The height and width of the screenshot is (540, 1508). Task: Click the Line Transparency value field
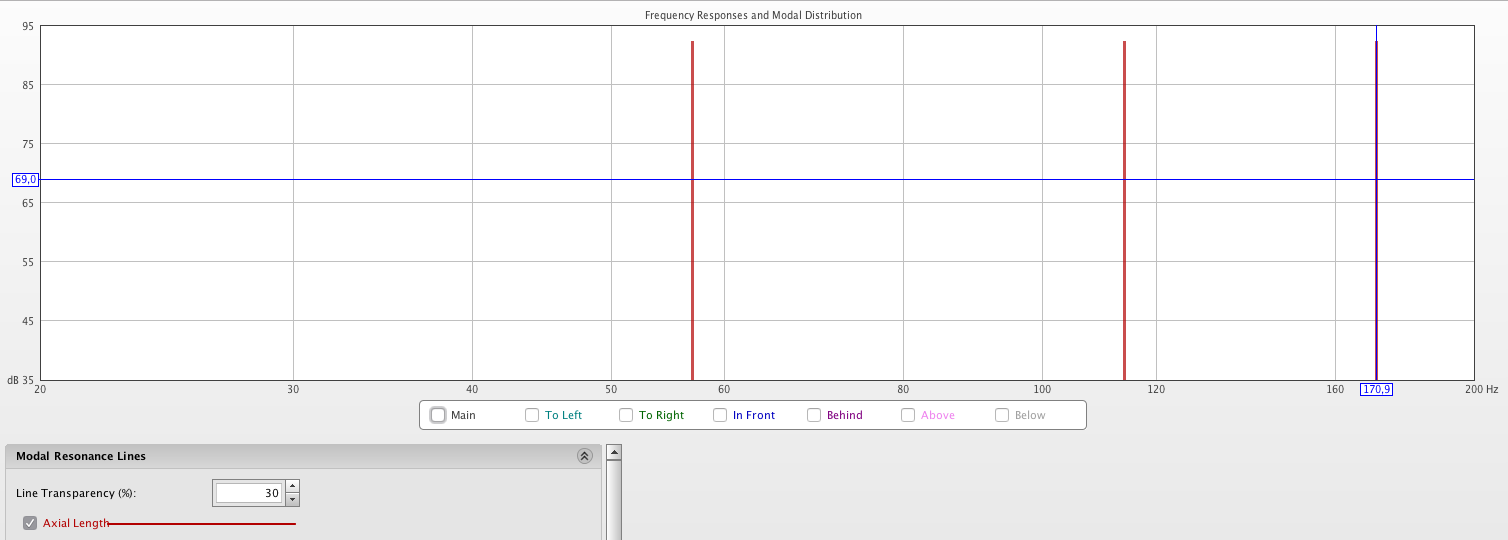click(x=248, y=493)
